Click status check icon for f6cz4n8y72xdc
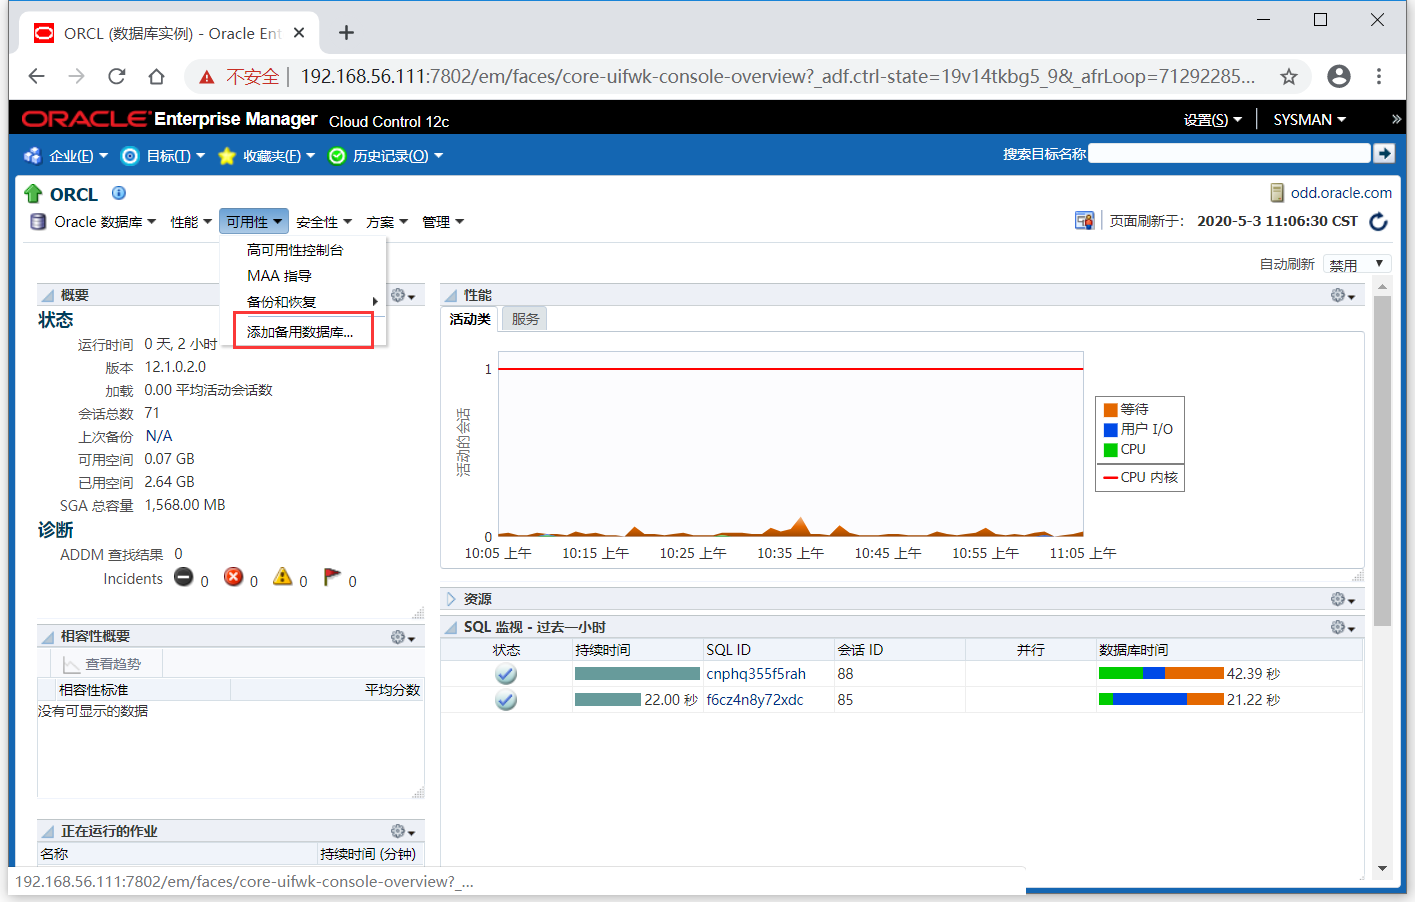1415x902 pixels. tap(506, 700)
